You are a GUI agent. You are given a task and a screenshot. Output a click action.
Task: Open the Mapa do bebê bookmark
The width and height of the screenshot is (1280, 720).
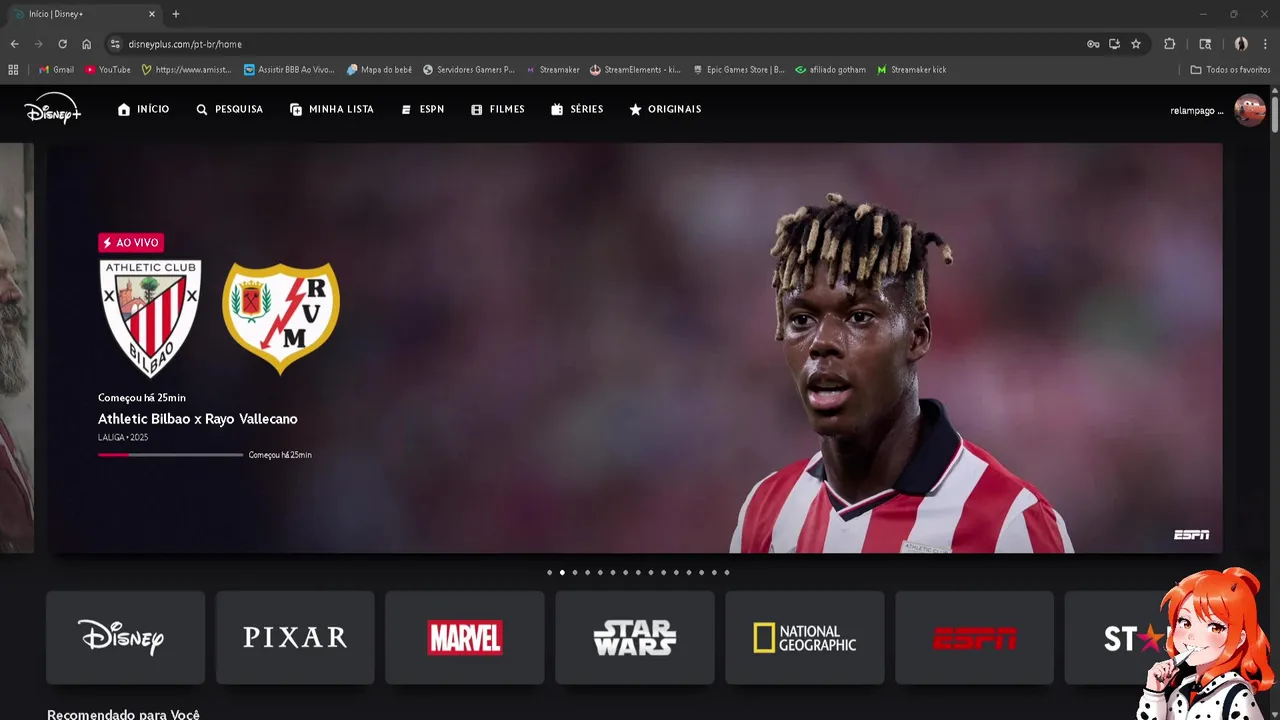pyautogui.click(x=379, y=70)
